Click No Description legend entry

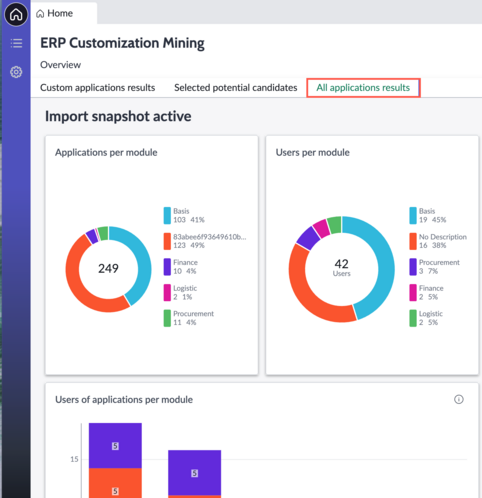pyautogui.click(x=438, y=241)
